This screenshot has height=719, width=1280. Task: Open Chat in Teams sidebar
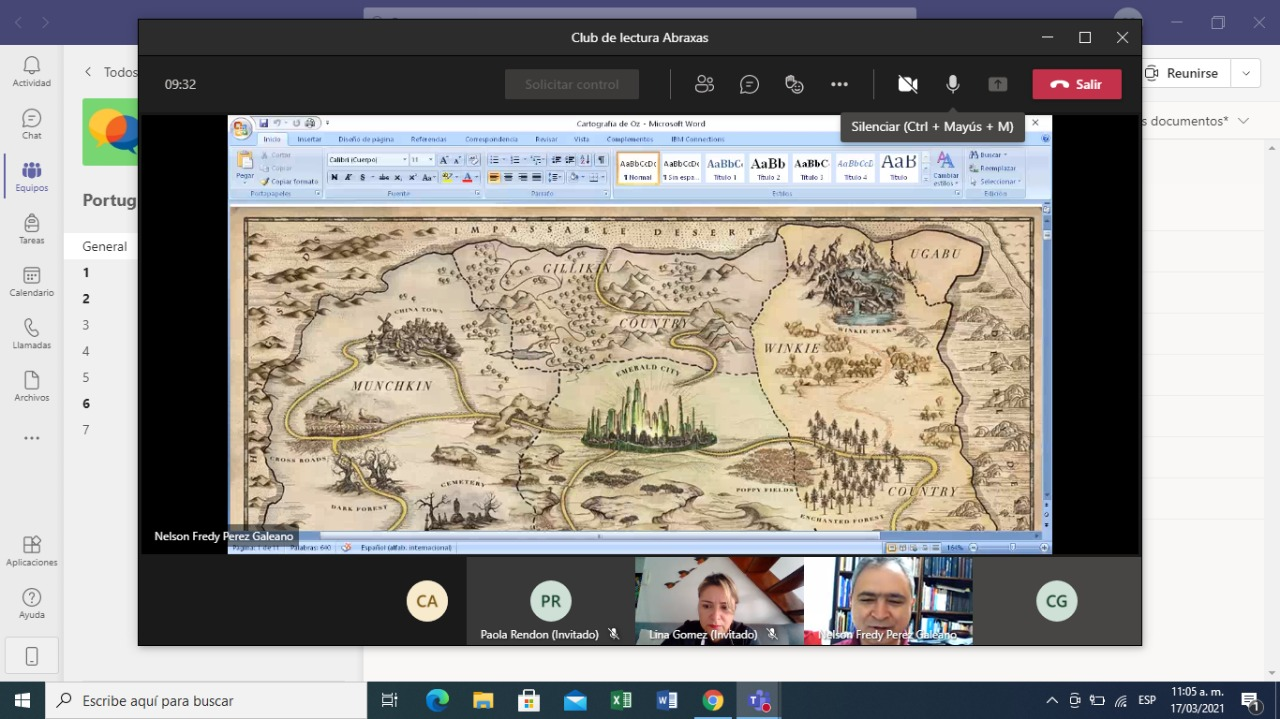click(32, 124)
